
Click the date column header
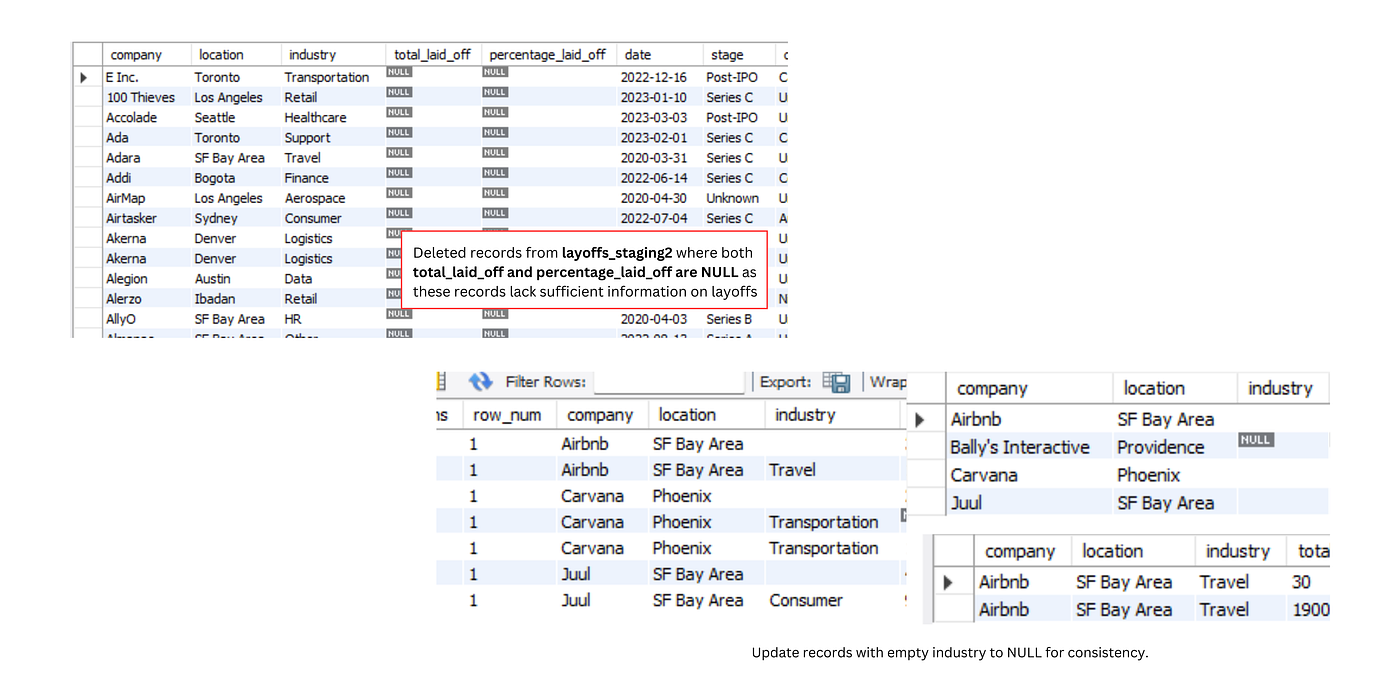[x=638, y=55]
